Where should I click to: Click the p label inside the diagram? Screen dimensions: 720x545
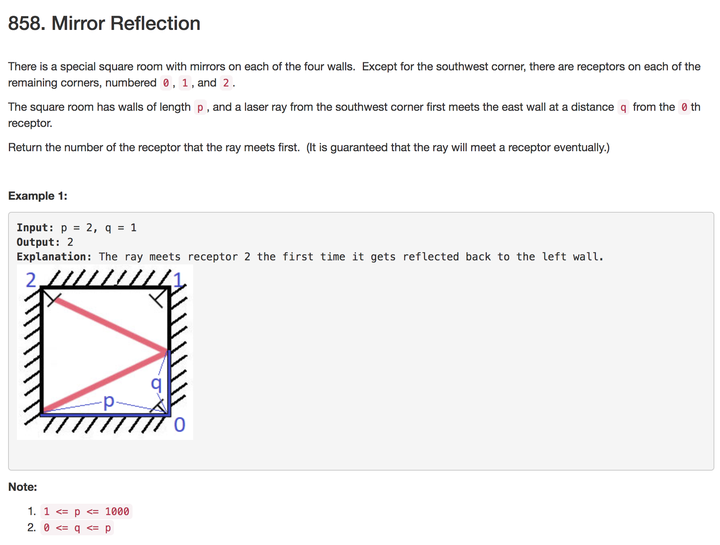click(x=109, y=401)
